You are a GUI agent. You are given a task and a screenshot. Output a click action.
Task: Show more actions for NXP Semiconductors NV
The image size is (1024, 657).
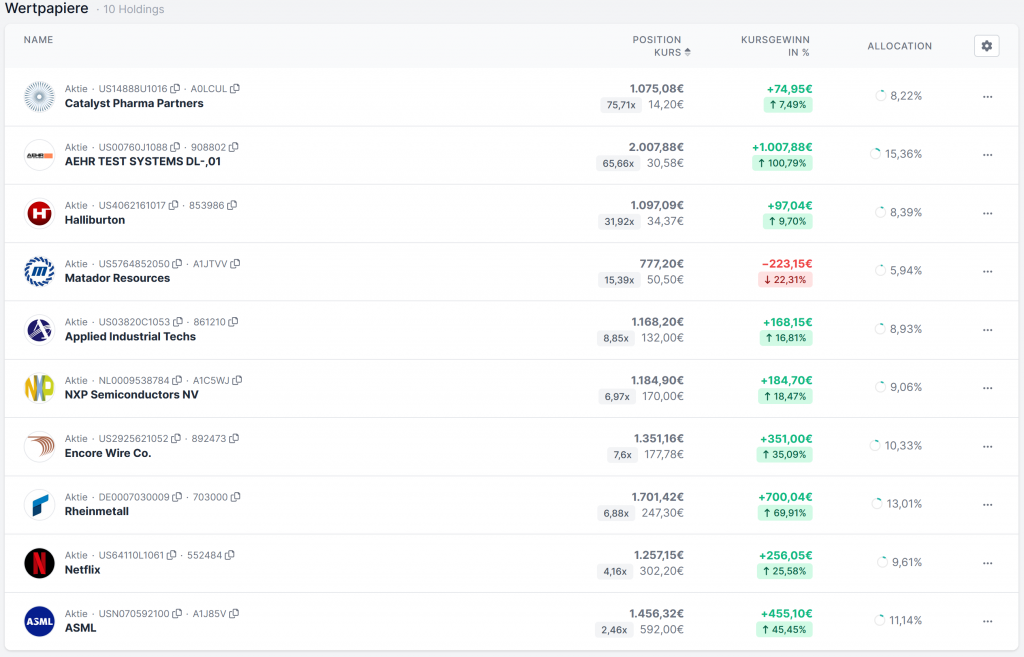(x=987, y=388)
